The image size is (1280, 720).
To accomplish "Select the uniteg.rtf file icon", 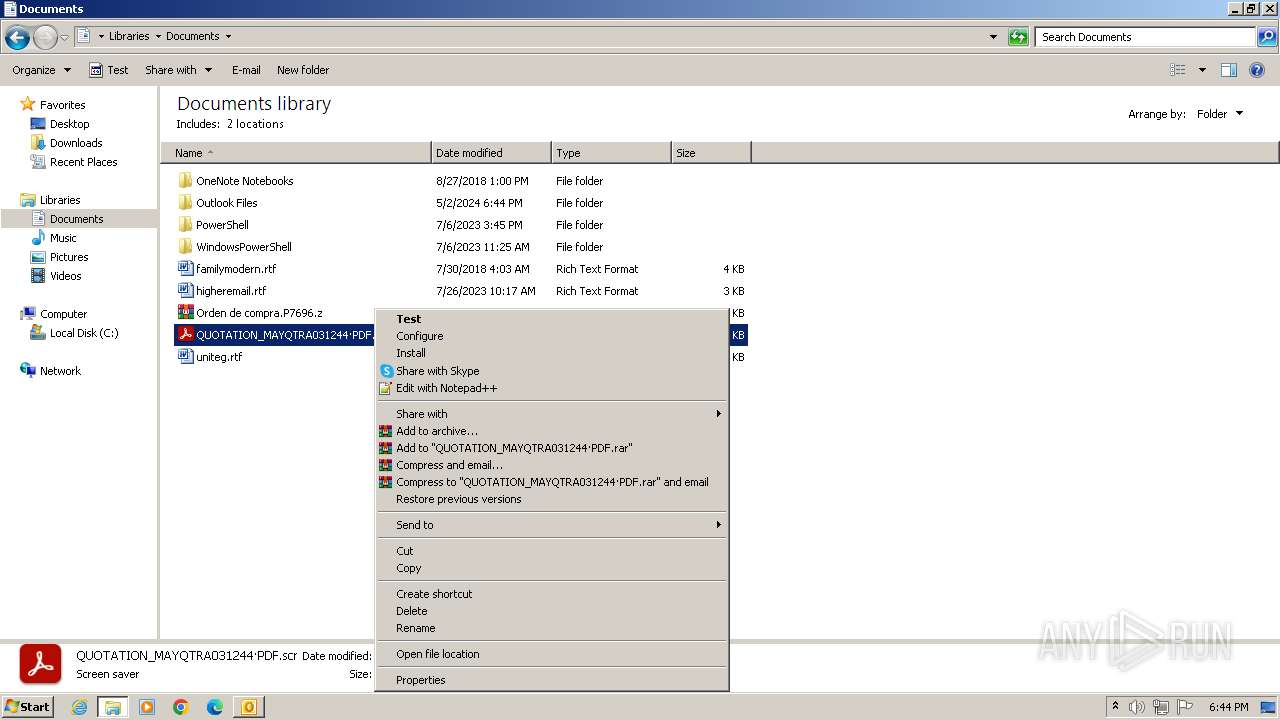I will pos(185,357).
